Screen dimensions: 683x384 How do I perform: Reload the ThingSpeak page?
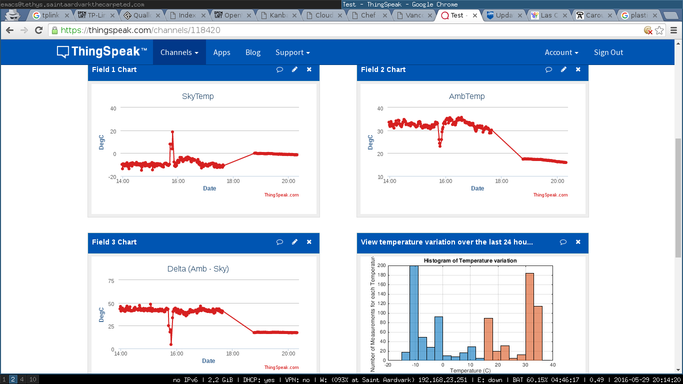tap(38, 30)
